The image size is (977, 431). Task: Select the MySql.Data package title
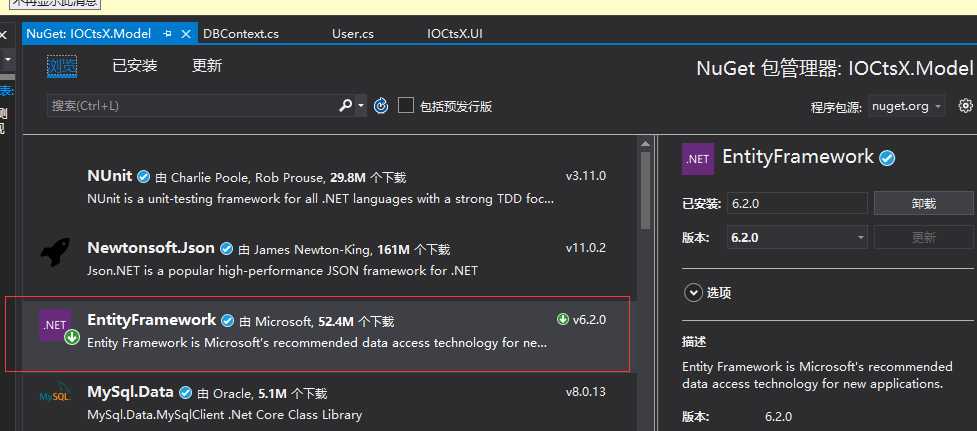click(130, 392)
